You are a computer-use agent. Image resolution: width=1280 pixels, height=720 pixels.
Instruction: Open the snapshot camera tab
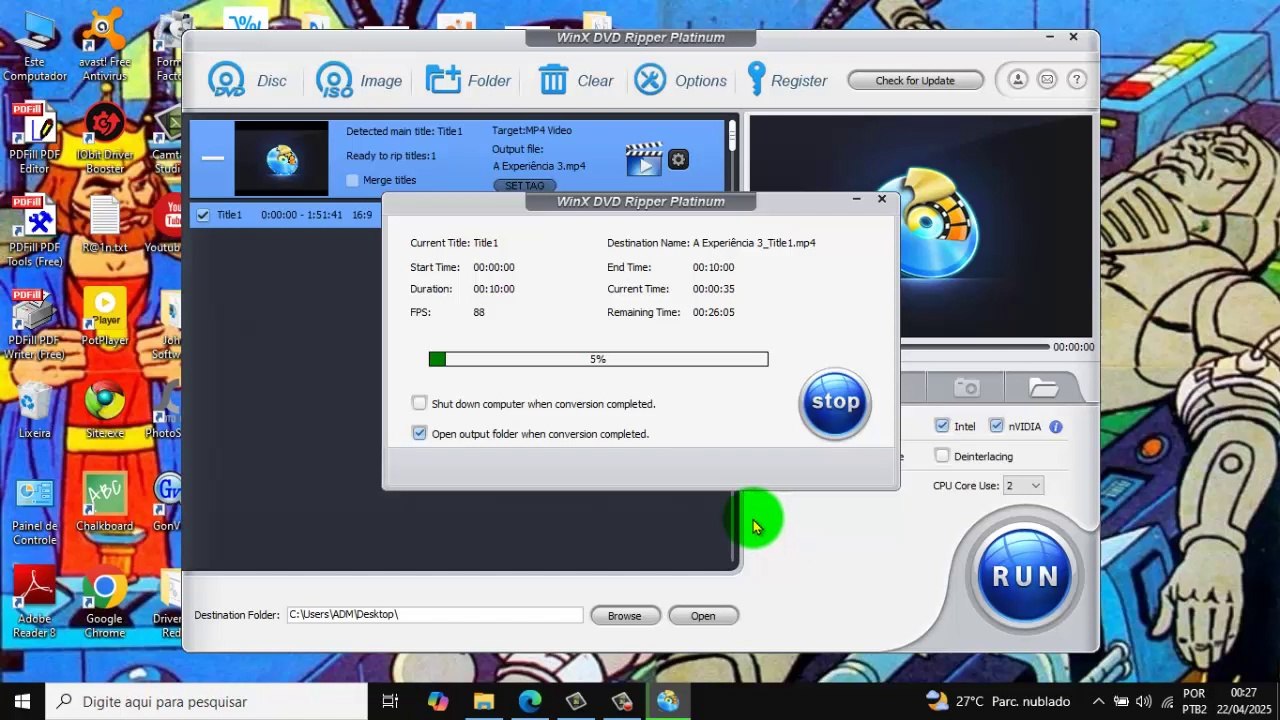966,388
